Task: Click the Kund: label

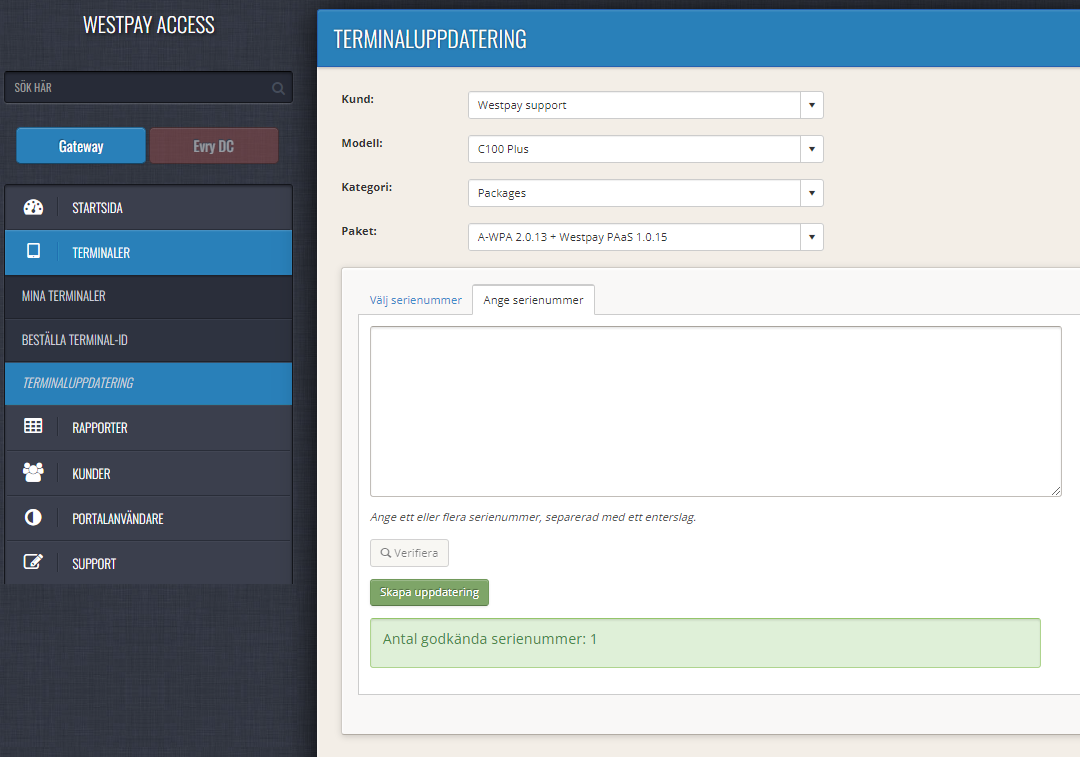Action: point(357,99)
